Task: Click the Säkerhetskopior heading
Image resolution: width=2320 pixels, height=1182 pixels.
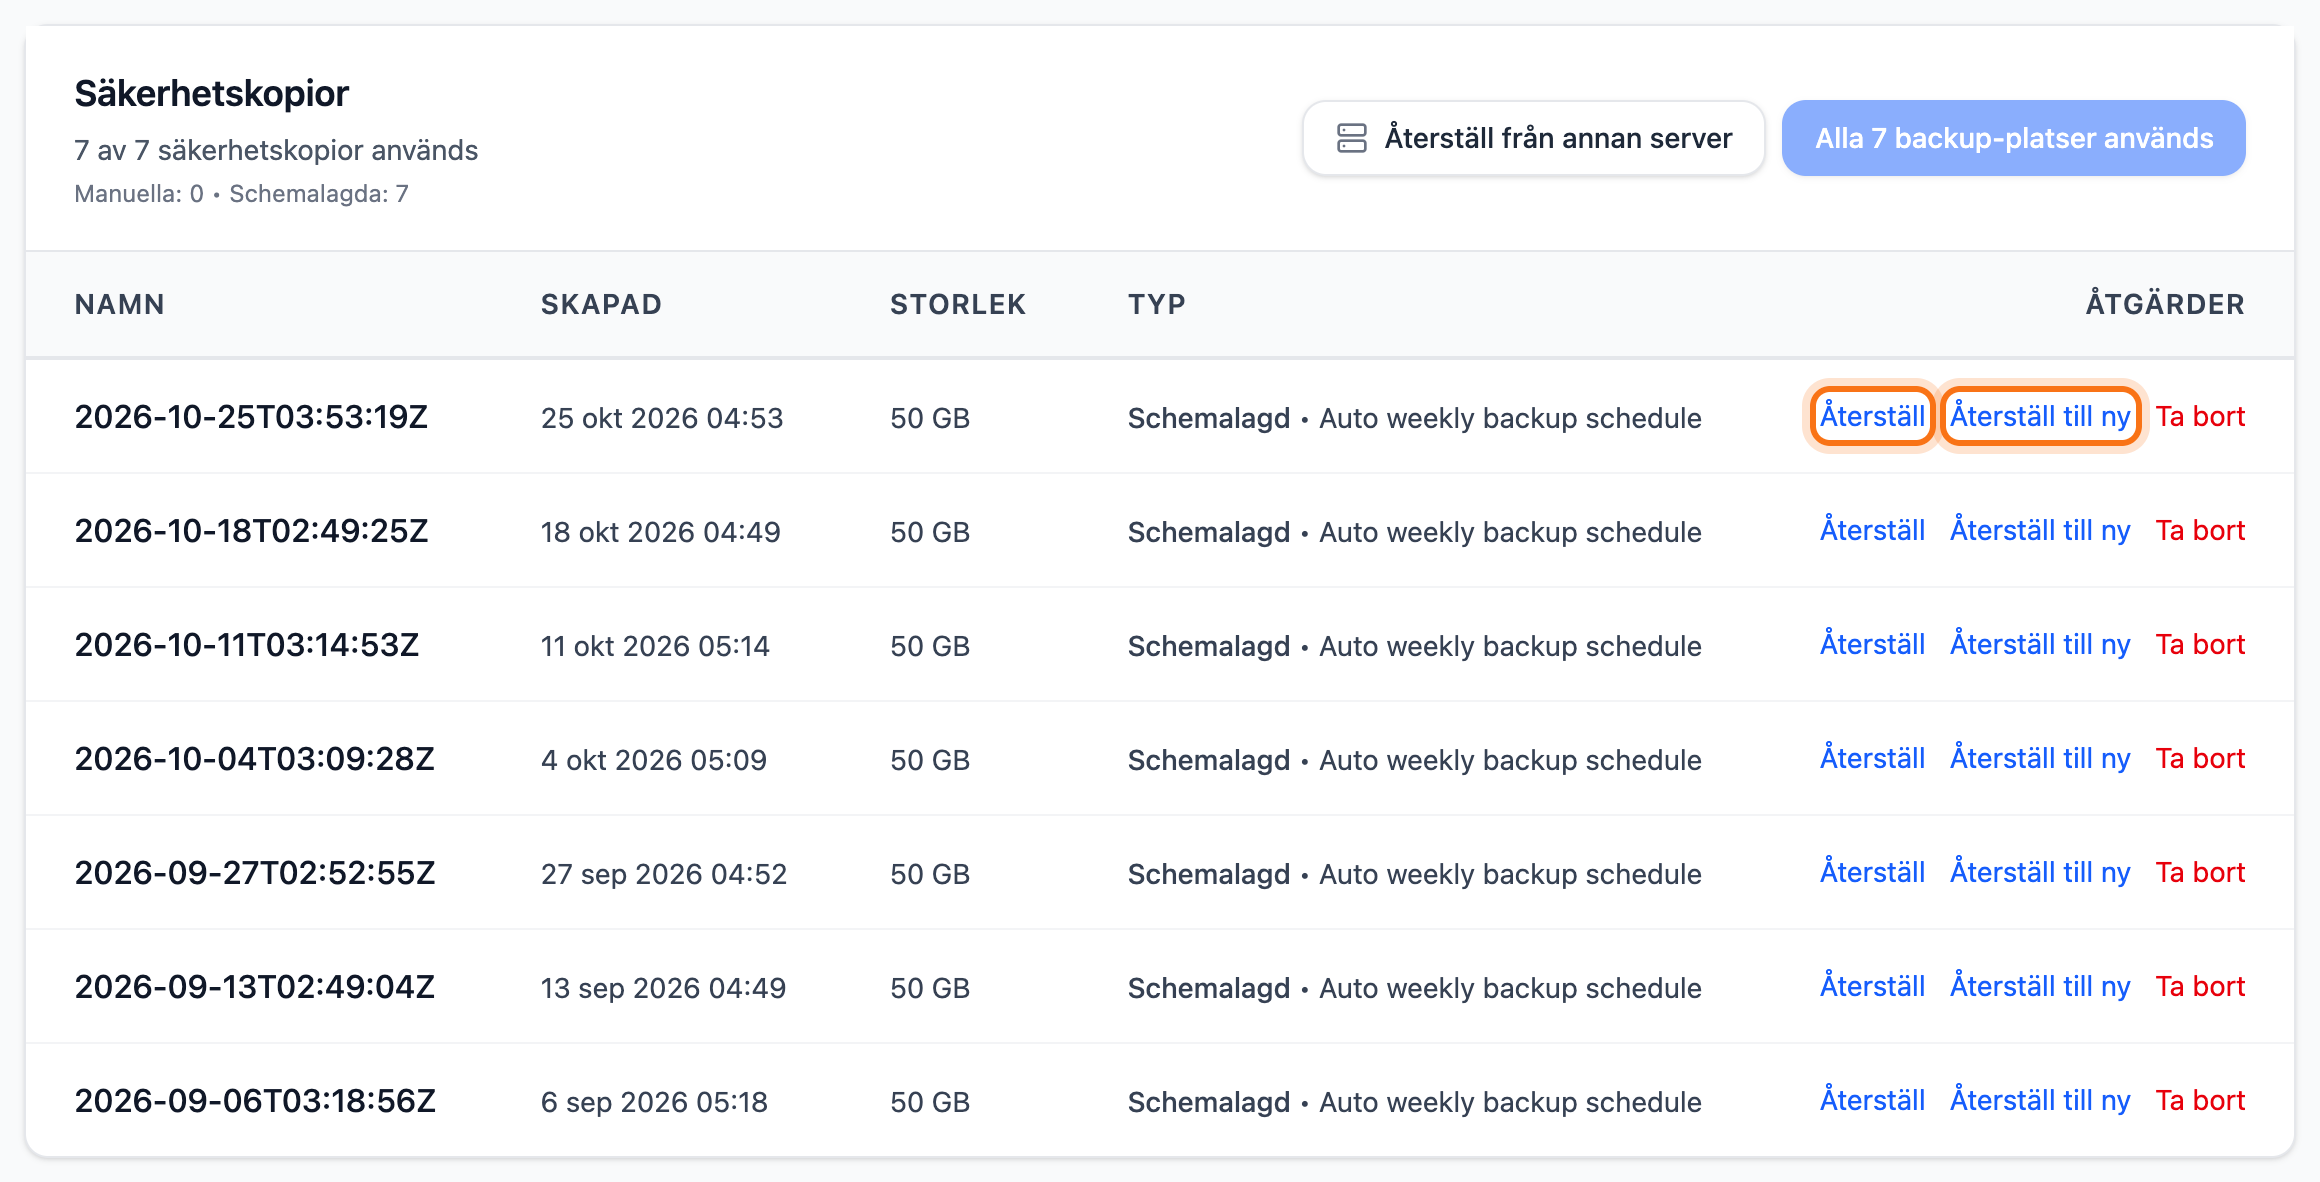Action: [211, 93]
